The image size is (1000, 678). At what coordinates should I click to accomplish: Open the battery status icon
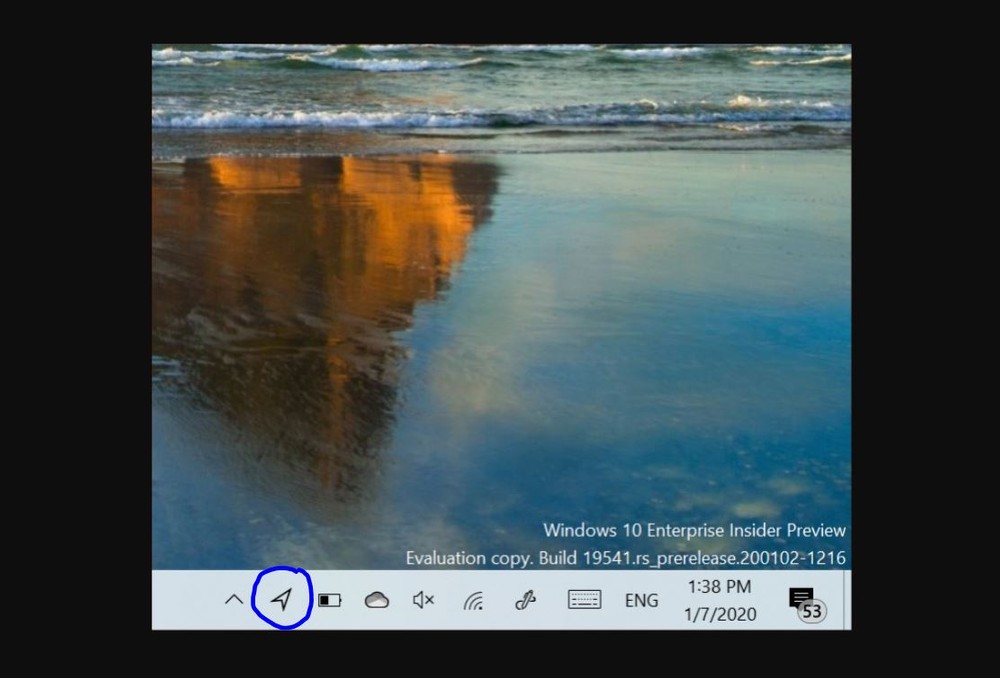point(329,600)
